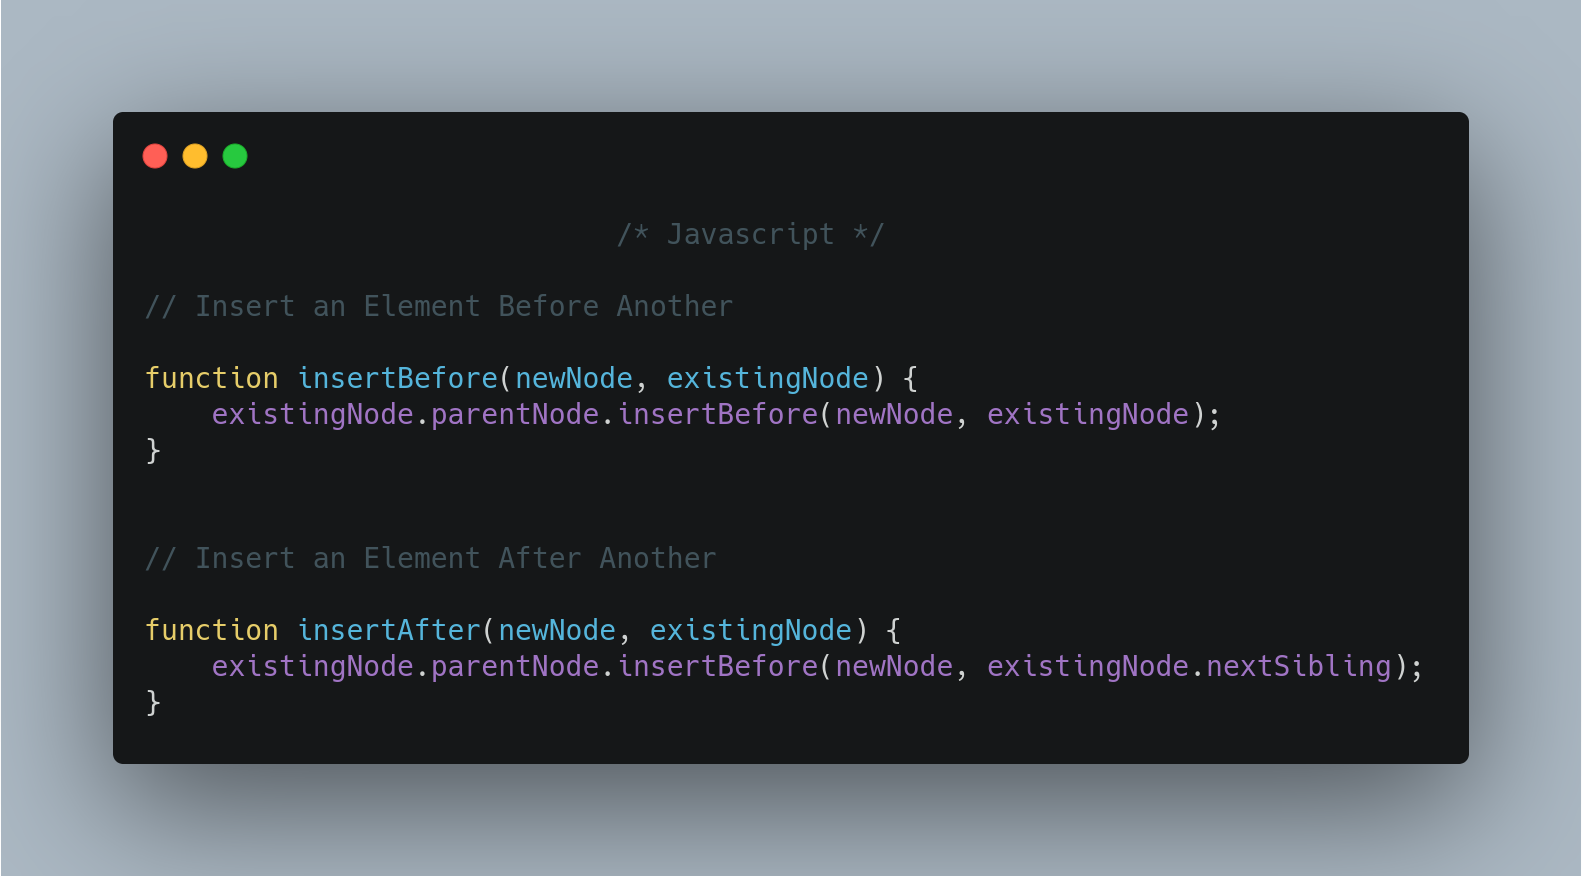Click the green maximize dot

coord(235,156)
